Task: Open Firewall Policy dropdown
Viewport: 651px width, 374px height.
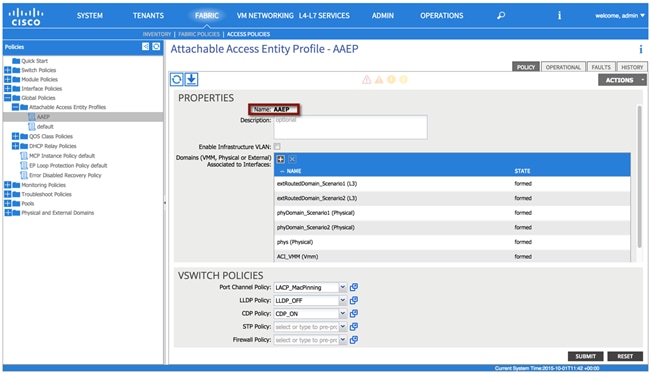Action: [343, 340]
